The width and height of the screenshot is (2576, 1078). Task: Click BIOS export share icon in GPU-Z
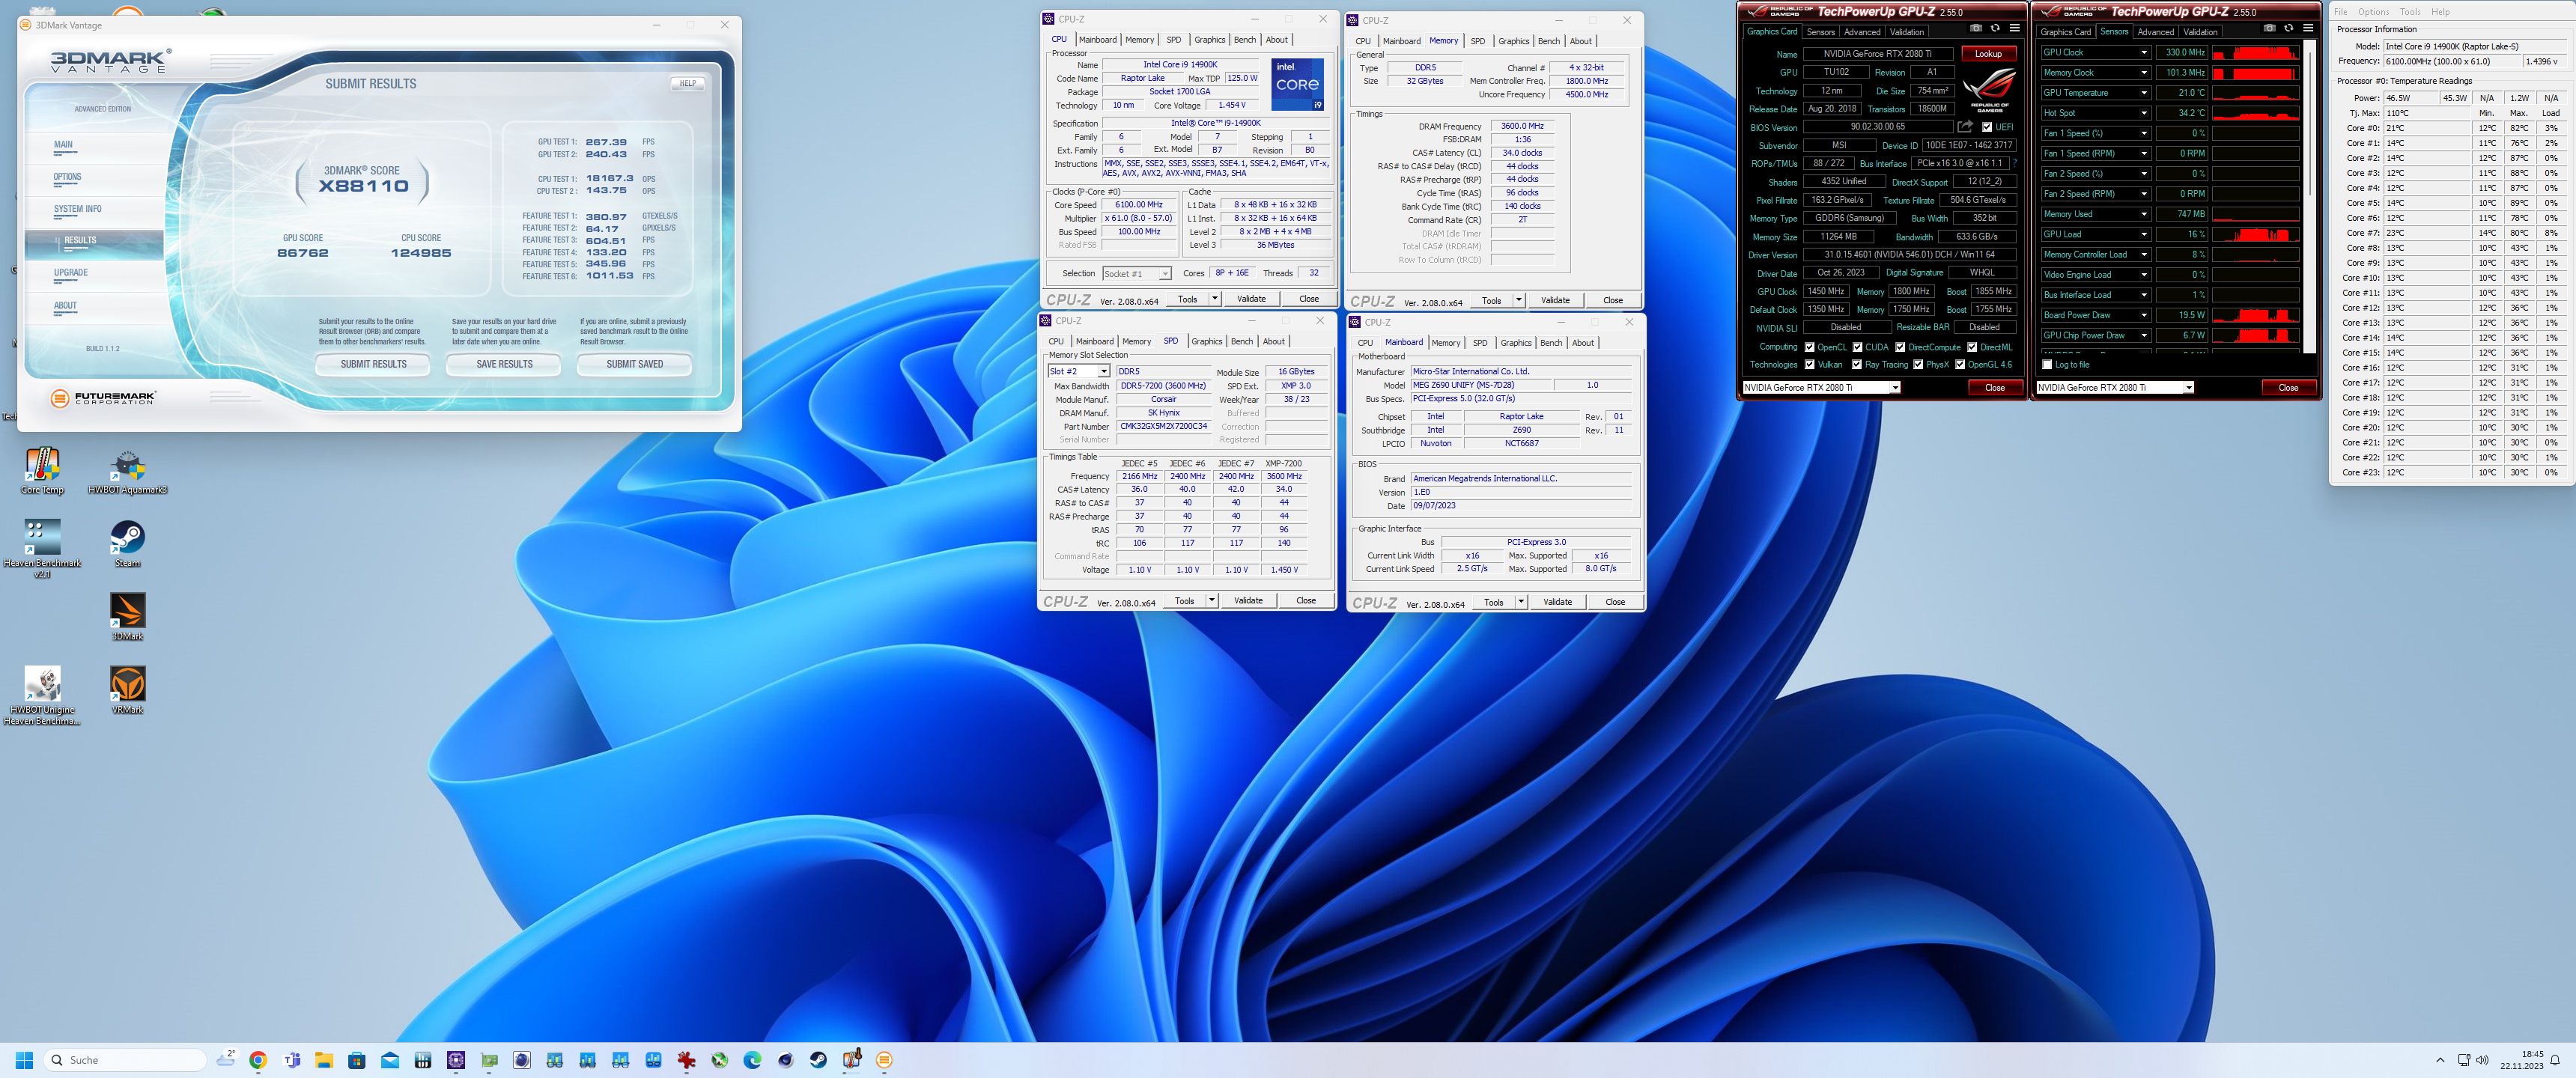[x=1965, y=127]
